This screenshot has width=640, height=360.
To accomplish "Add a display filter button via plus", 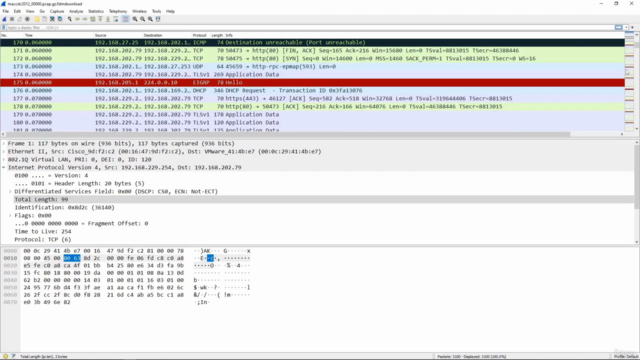I will pos(633,27).
